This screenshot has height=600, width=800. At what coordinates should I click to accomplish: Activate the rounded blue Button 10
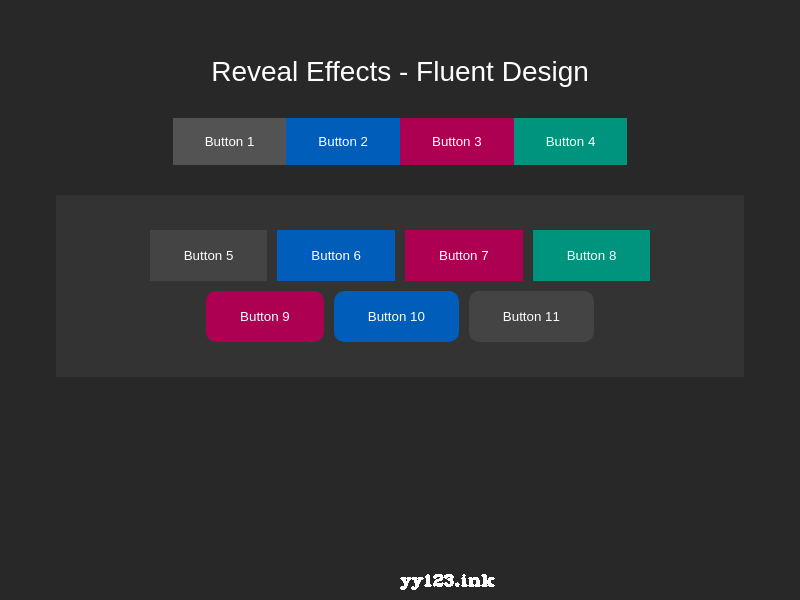396,316
